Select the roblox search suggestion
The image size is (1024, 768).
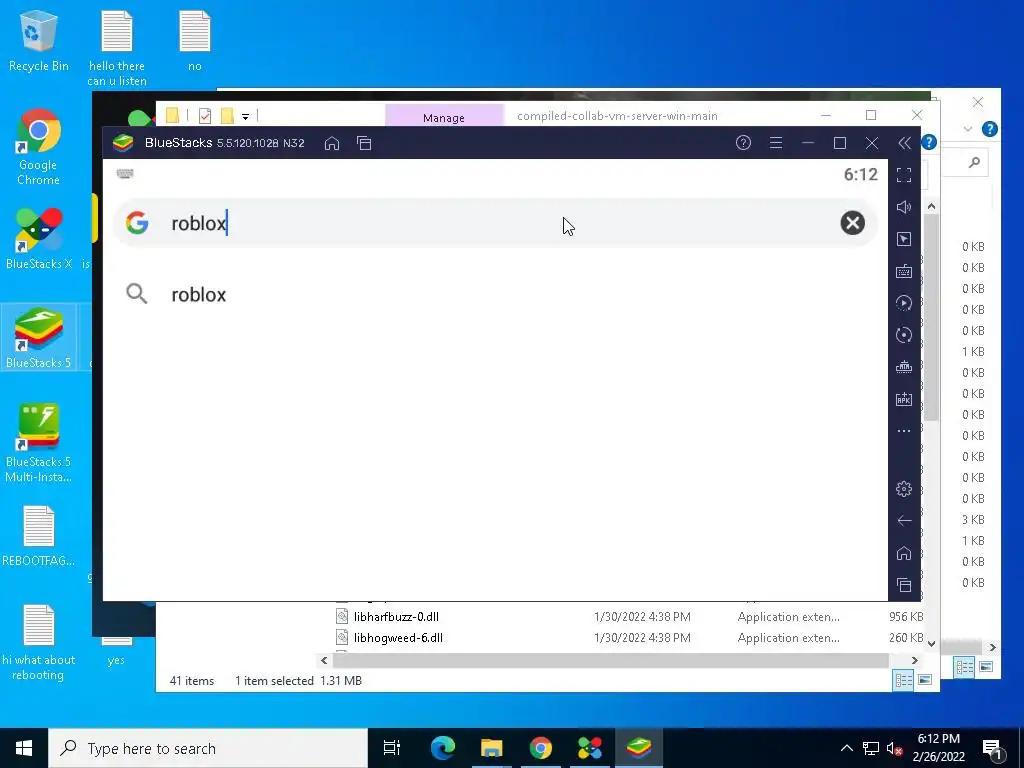click(x=199, y=295)
